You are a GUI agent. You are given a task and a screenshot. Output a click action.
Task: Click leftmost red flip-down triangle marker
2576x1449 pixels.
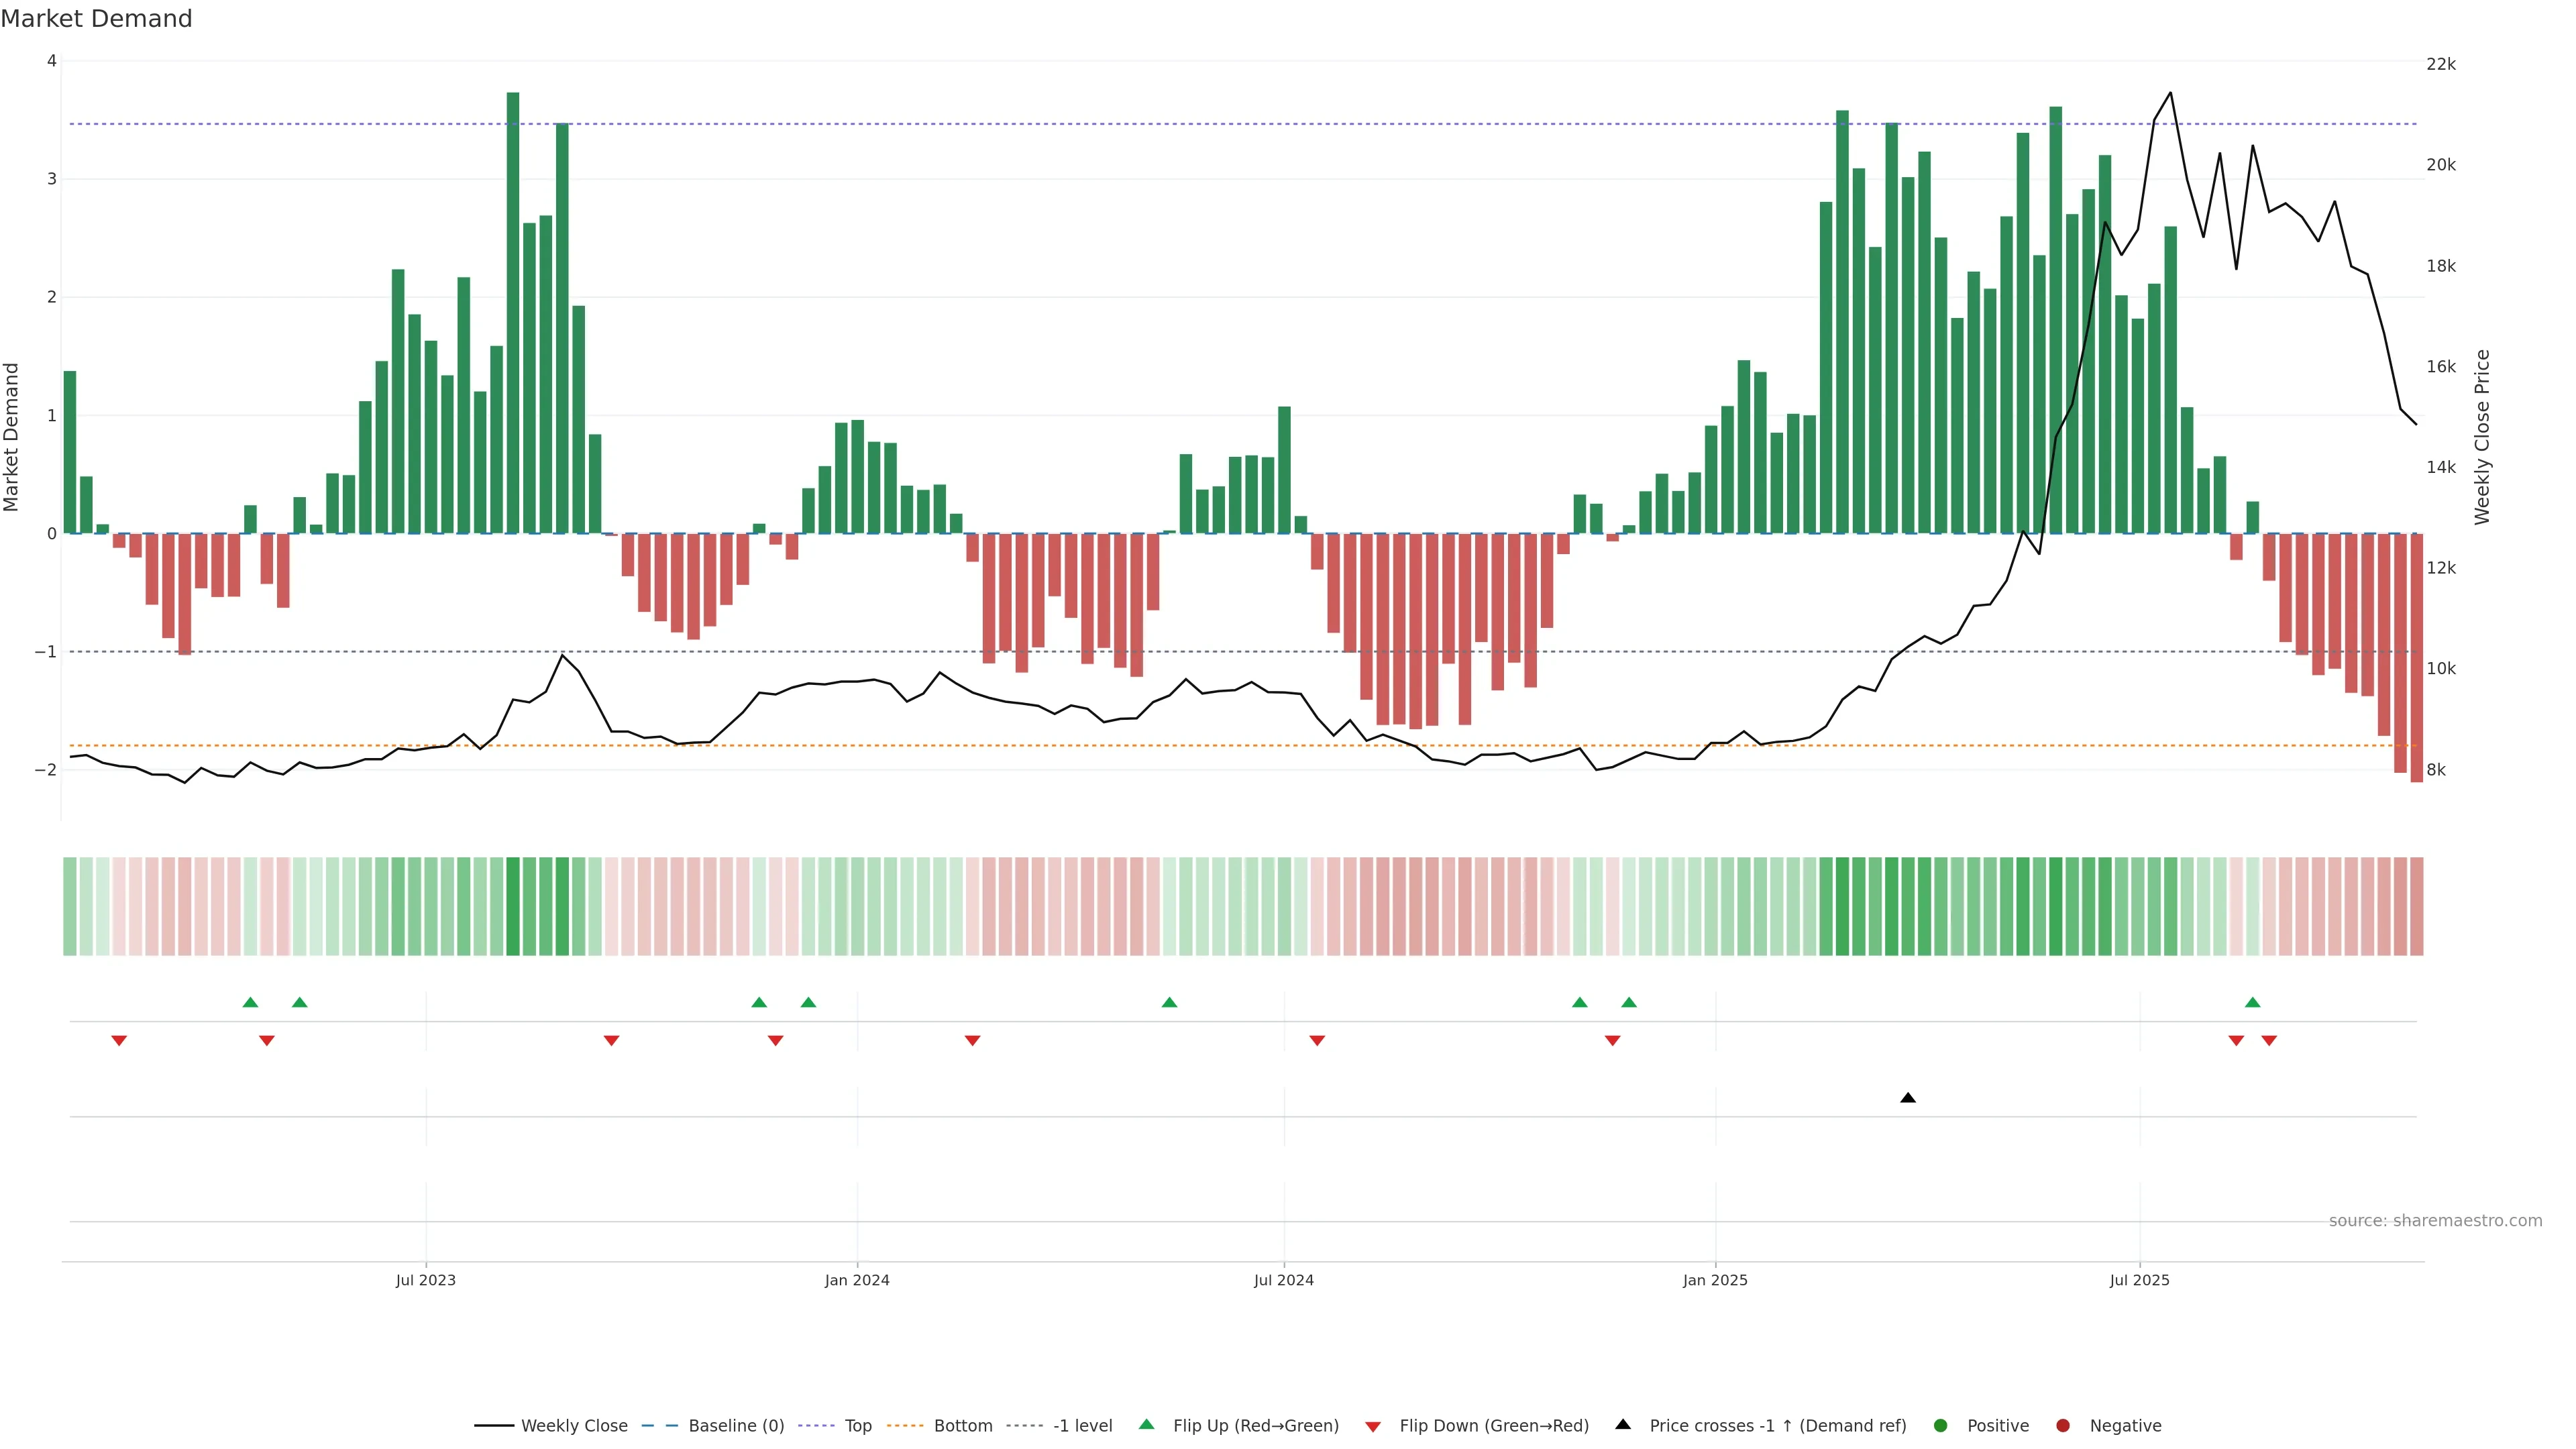119,1041
